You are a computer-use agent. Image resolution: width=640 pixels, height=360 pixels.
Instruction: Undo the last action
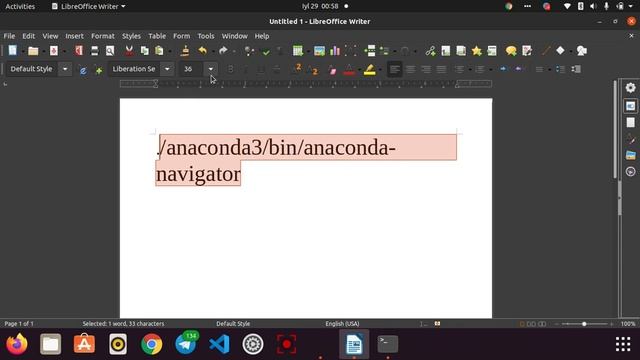[x=202, y=51]
